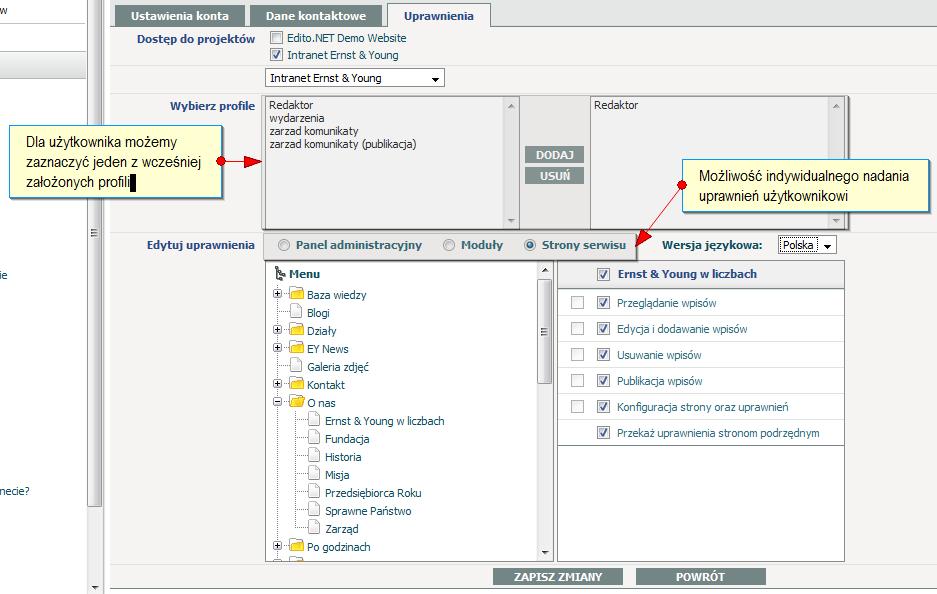Select Redaktor in the available profiles list
The image size is (937, 594).
tap(291, 105)
